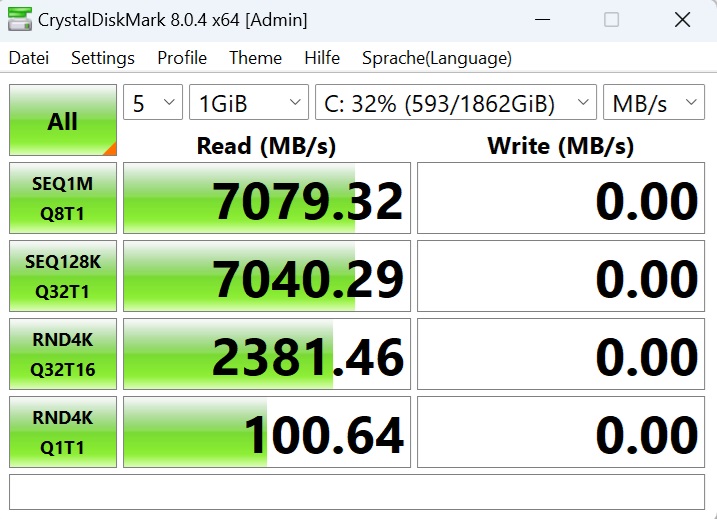Click the Read (MB/s) column header

pyautogui.click(x=267, y=146)
